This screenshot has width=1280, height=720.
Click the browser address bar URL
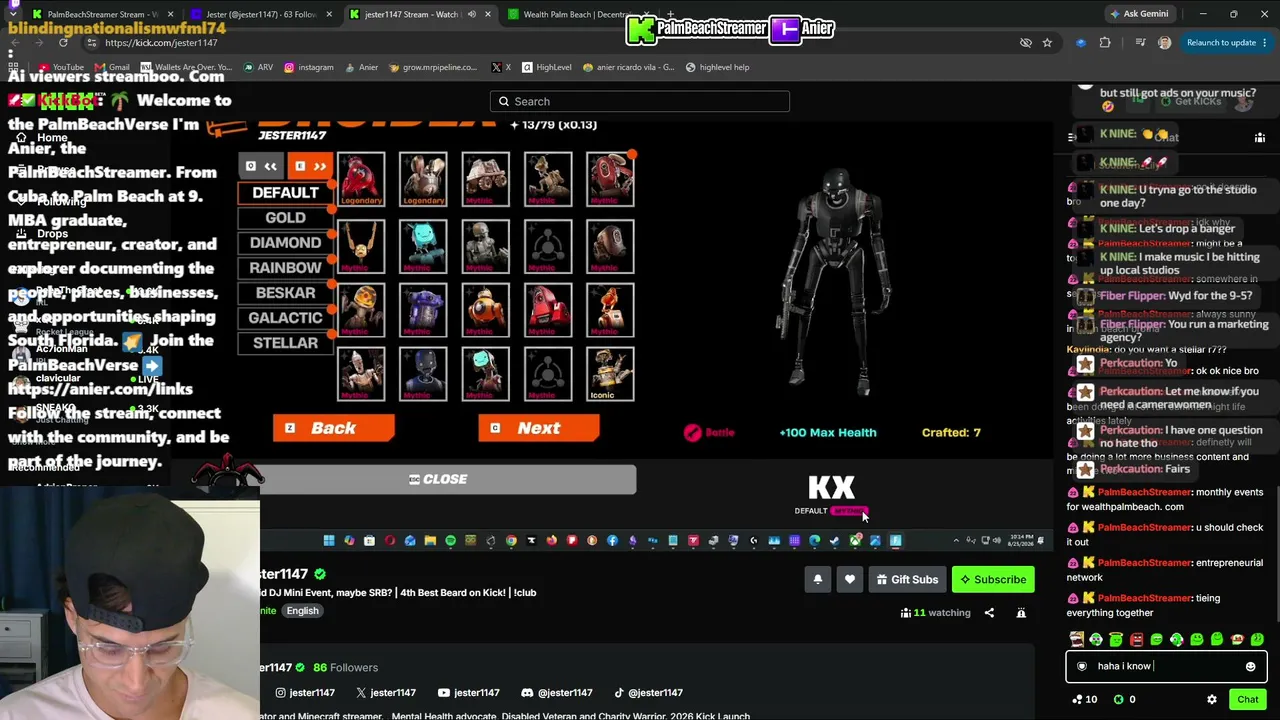161,43
